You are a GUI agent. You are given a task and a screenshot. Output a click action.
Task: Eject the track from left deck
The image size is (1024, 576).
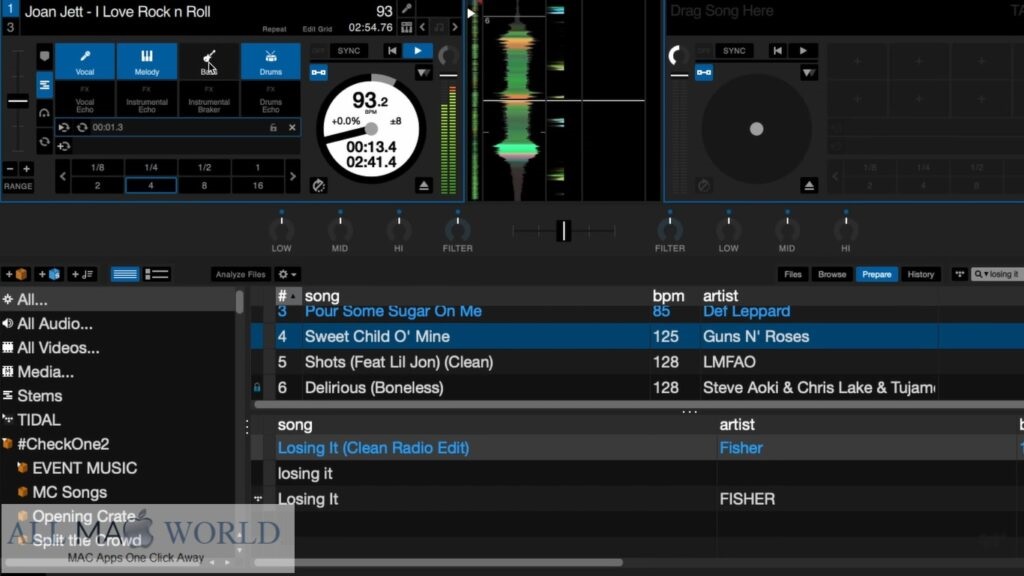[x=424, y=186]
